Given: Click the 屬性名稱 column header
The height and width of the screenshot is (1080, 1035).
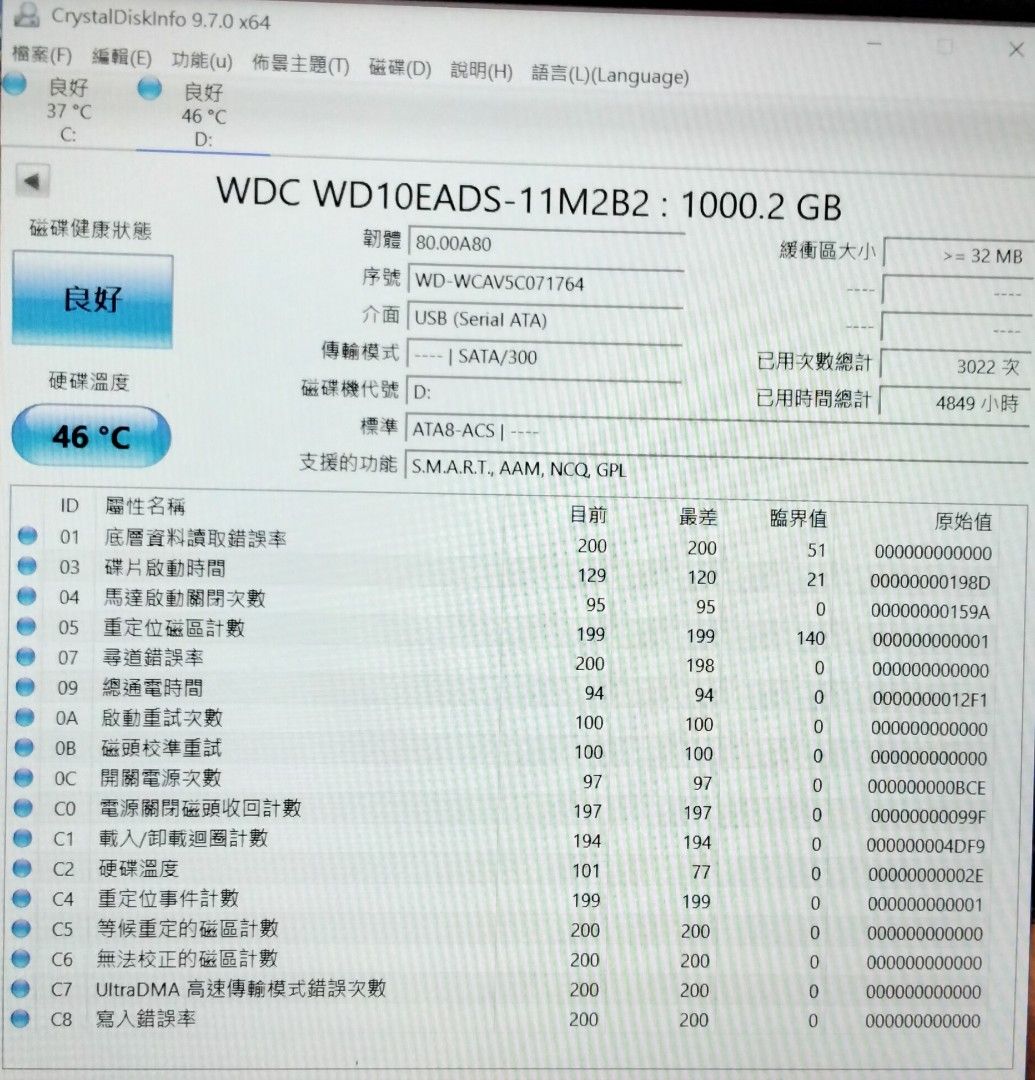Looking at the screenshot, I should coord(145,506).
